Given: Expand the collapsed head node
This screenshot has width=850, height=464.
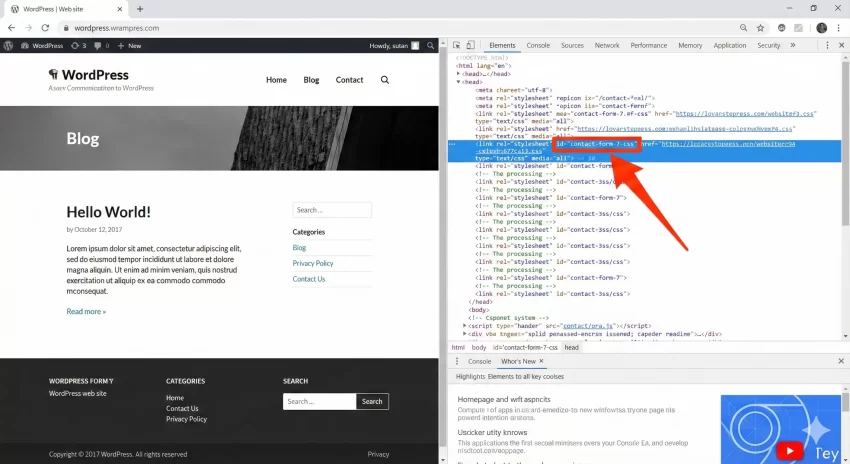Looking at the screenshot, I should coord(459,74).
